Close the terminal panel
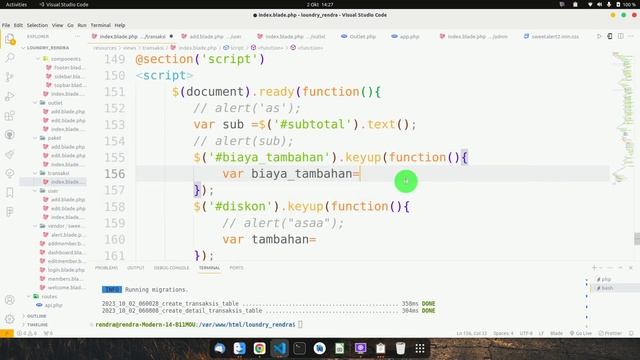This screenshot has height=360, width=640. pyautogui.click(x=631, y=268)
